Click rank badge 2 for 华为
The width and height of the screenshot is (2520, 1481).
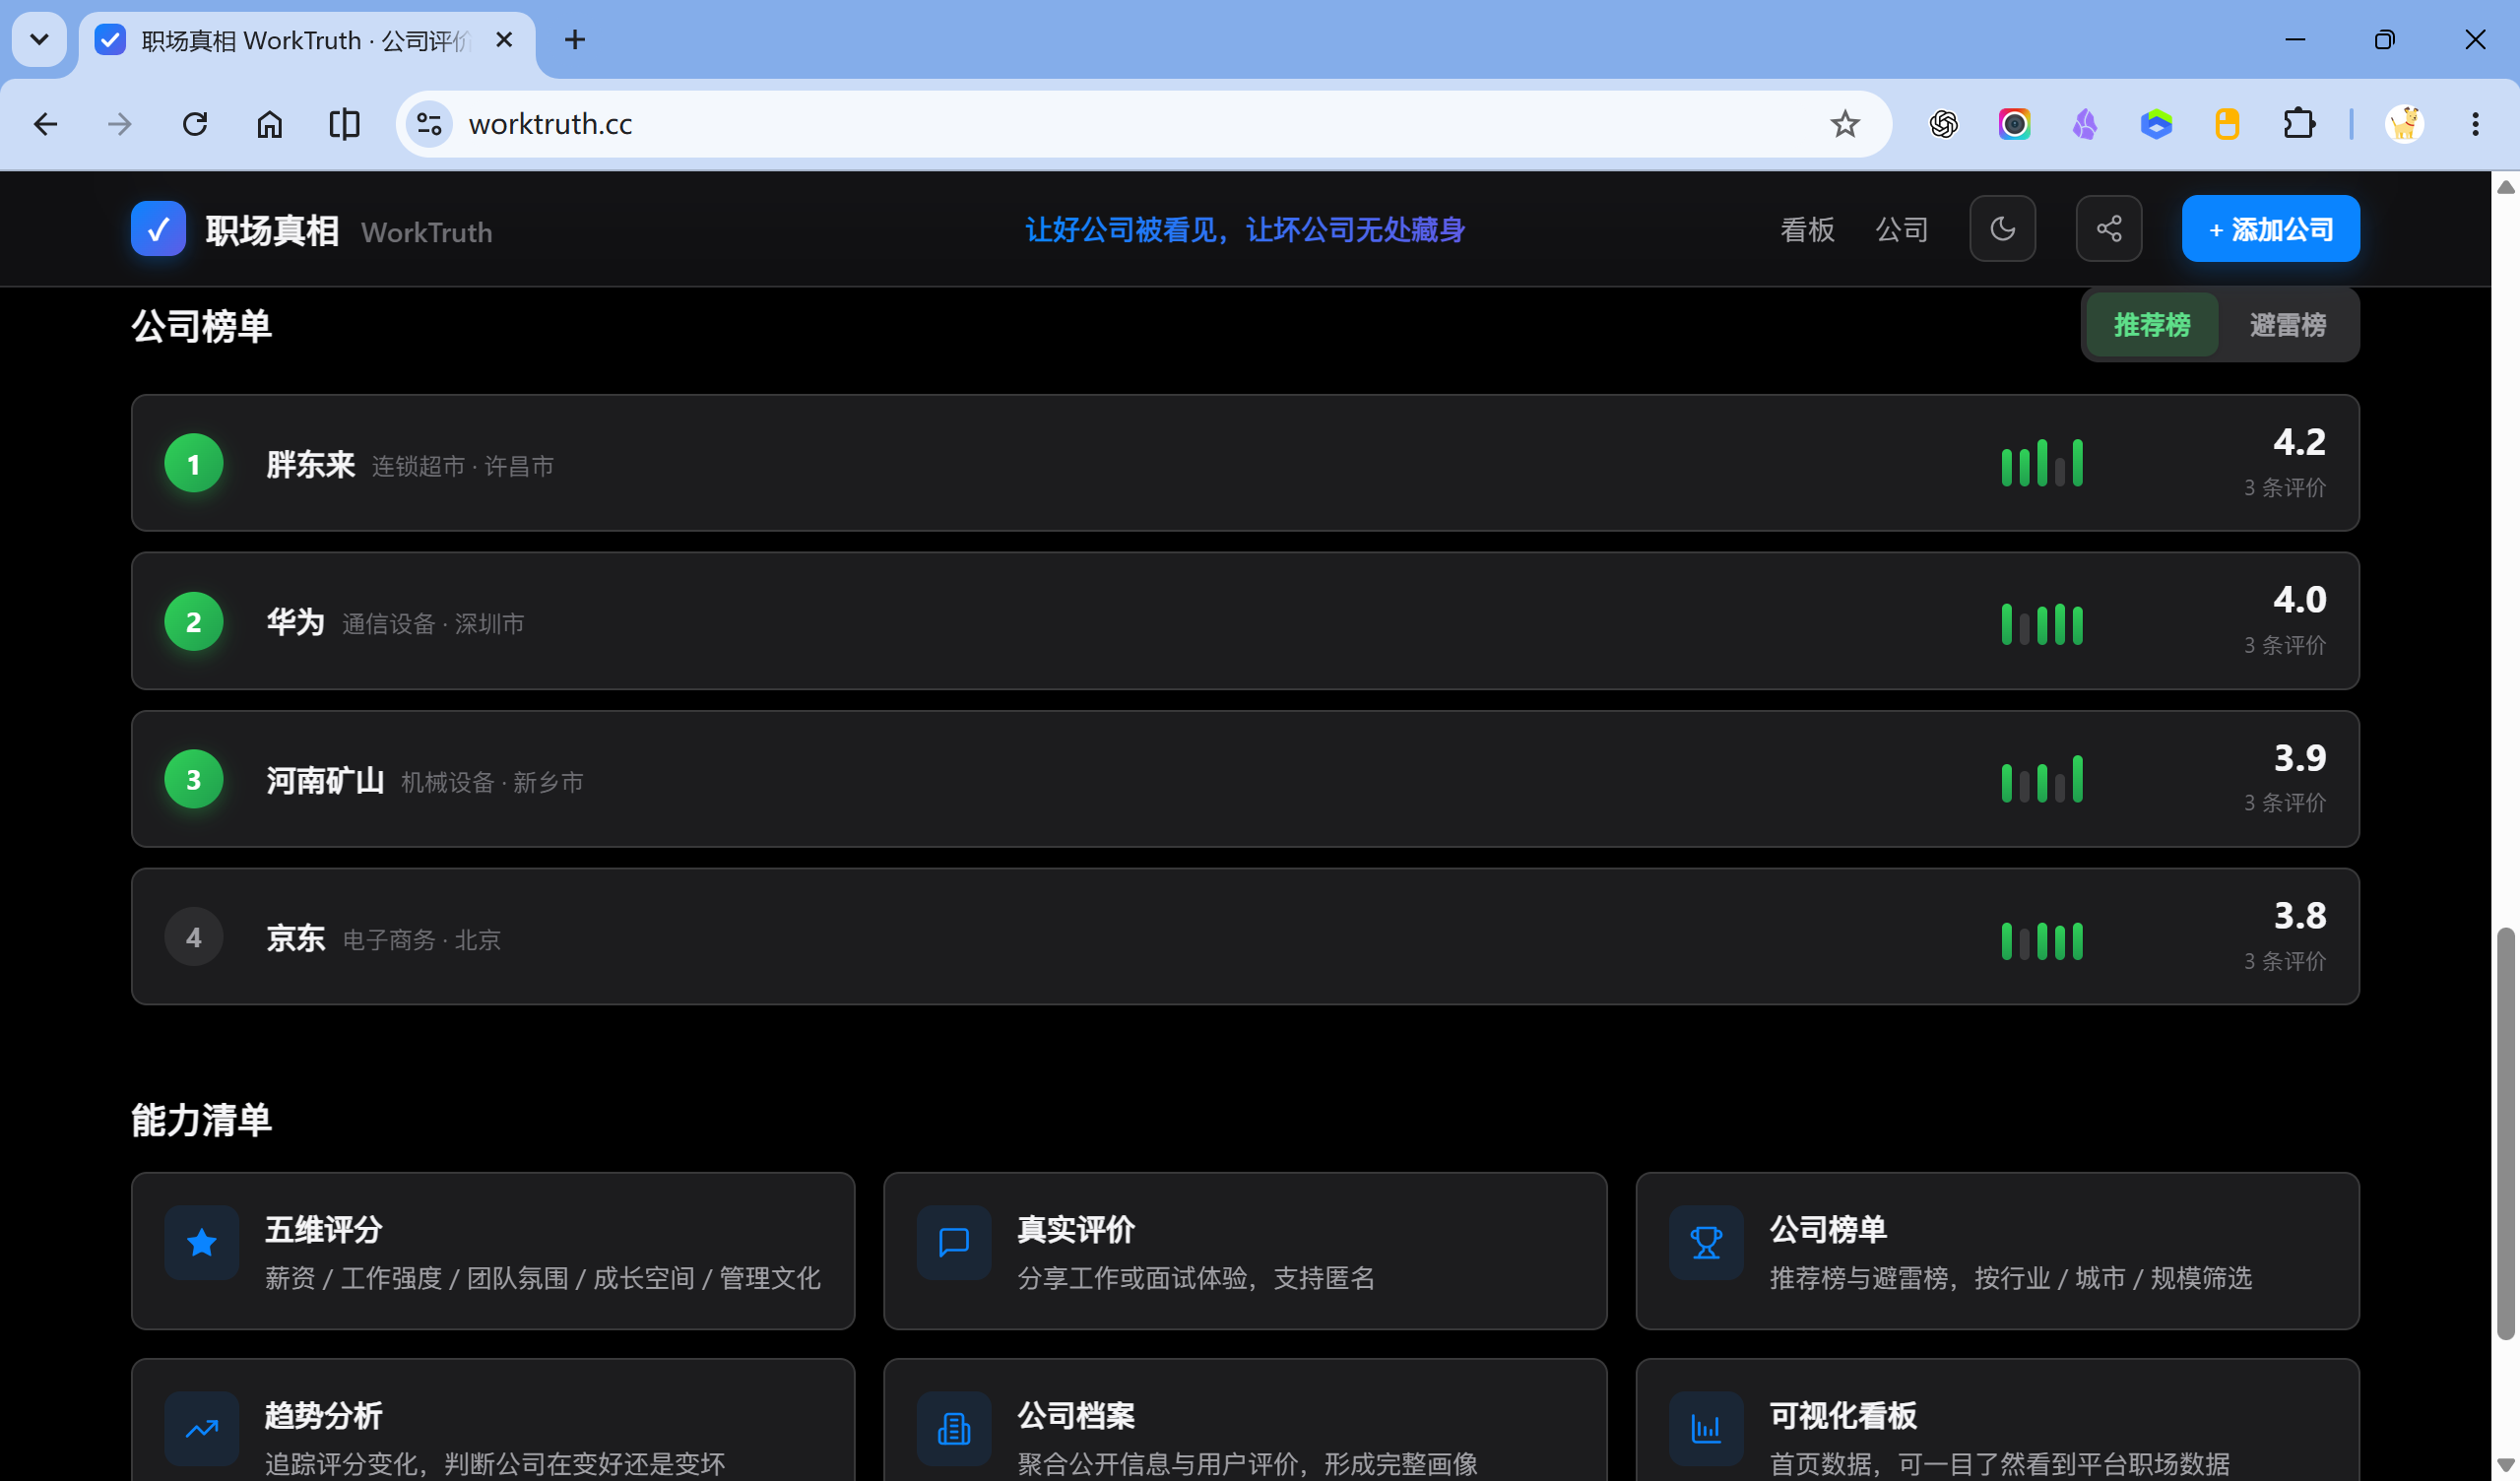(x=193, y=622)
